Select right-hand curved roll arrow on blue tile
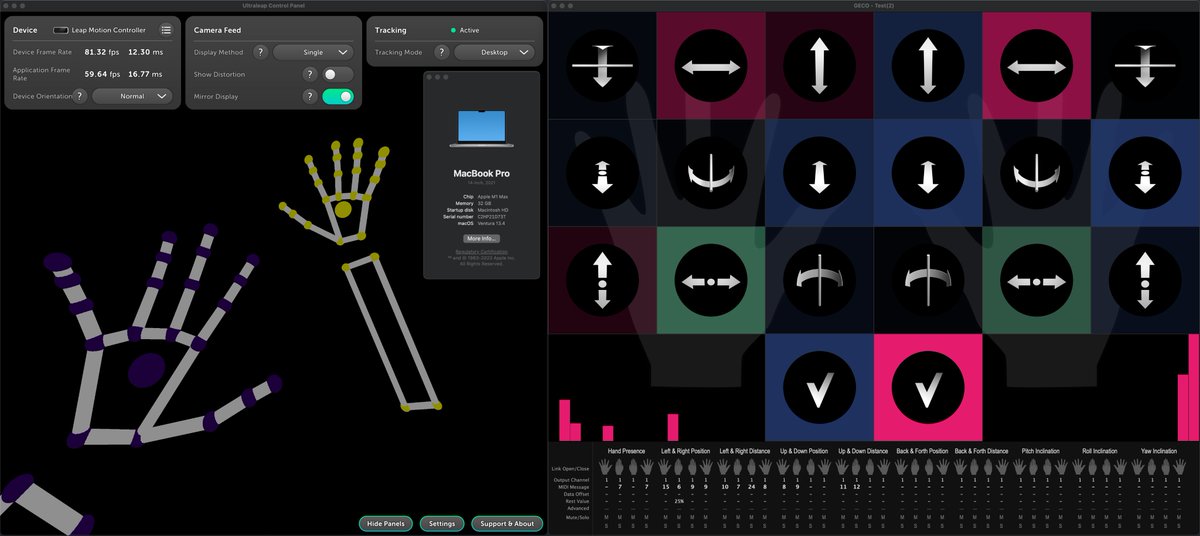1200x536 pixels. [x=1036, y=173]
